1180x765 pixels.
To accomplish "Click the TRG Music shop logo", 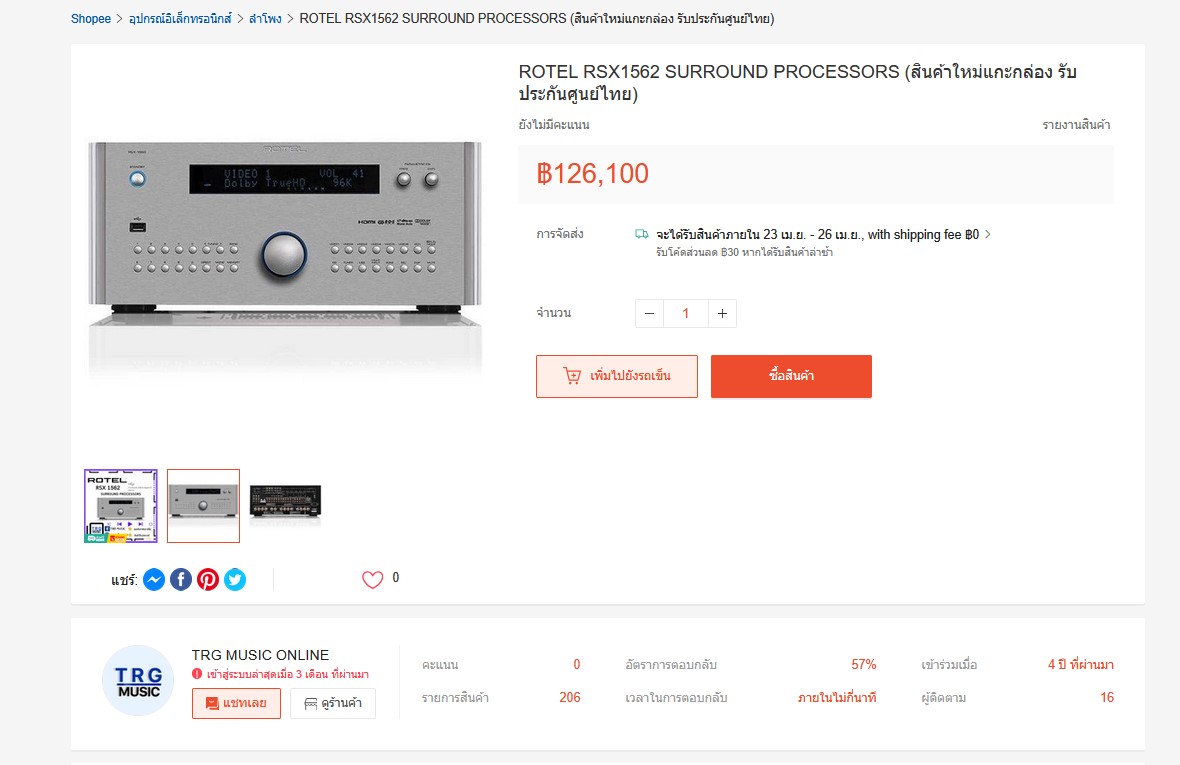I will pyautogui.click(x=138, y=681).
